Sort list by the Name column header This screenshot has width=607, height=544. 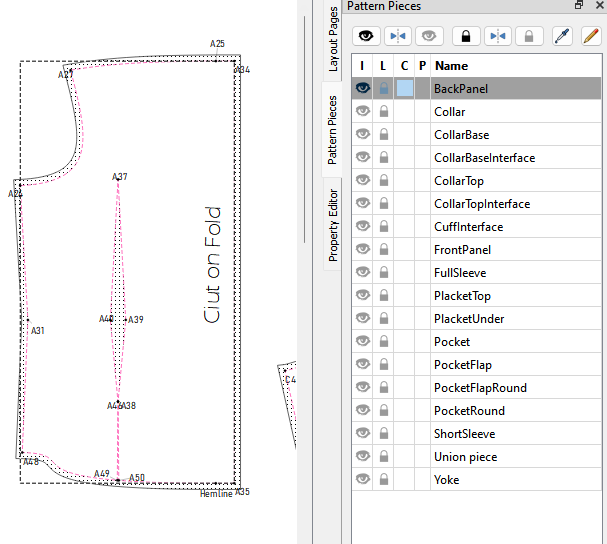(x=451, y=66)
